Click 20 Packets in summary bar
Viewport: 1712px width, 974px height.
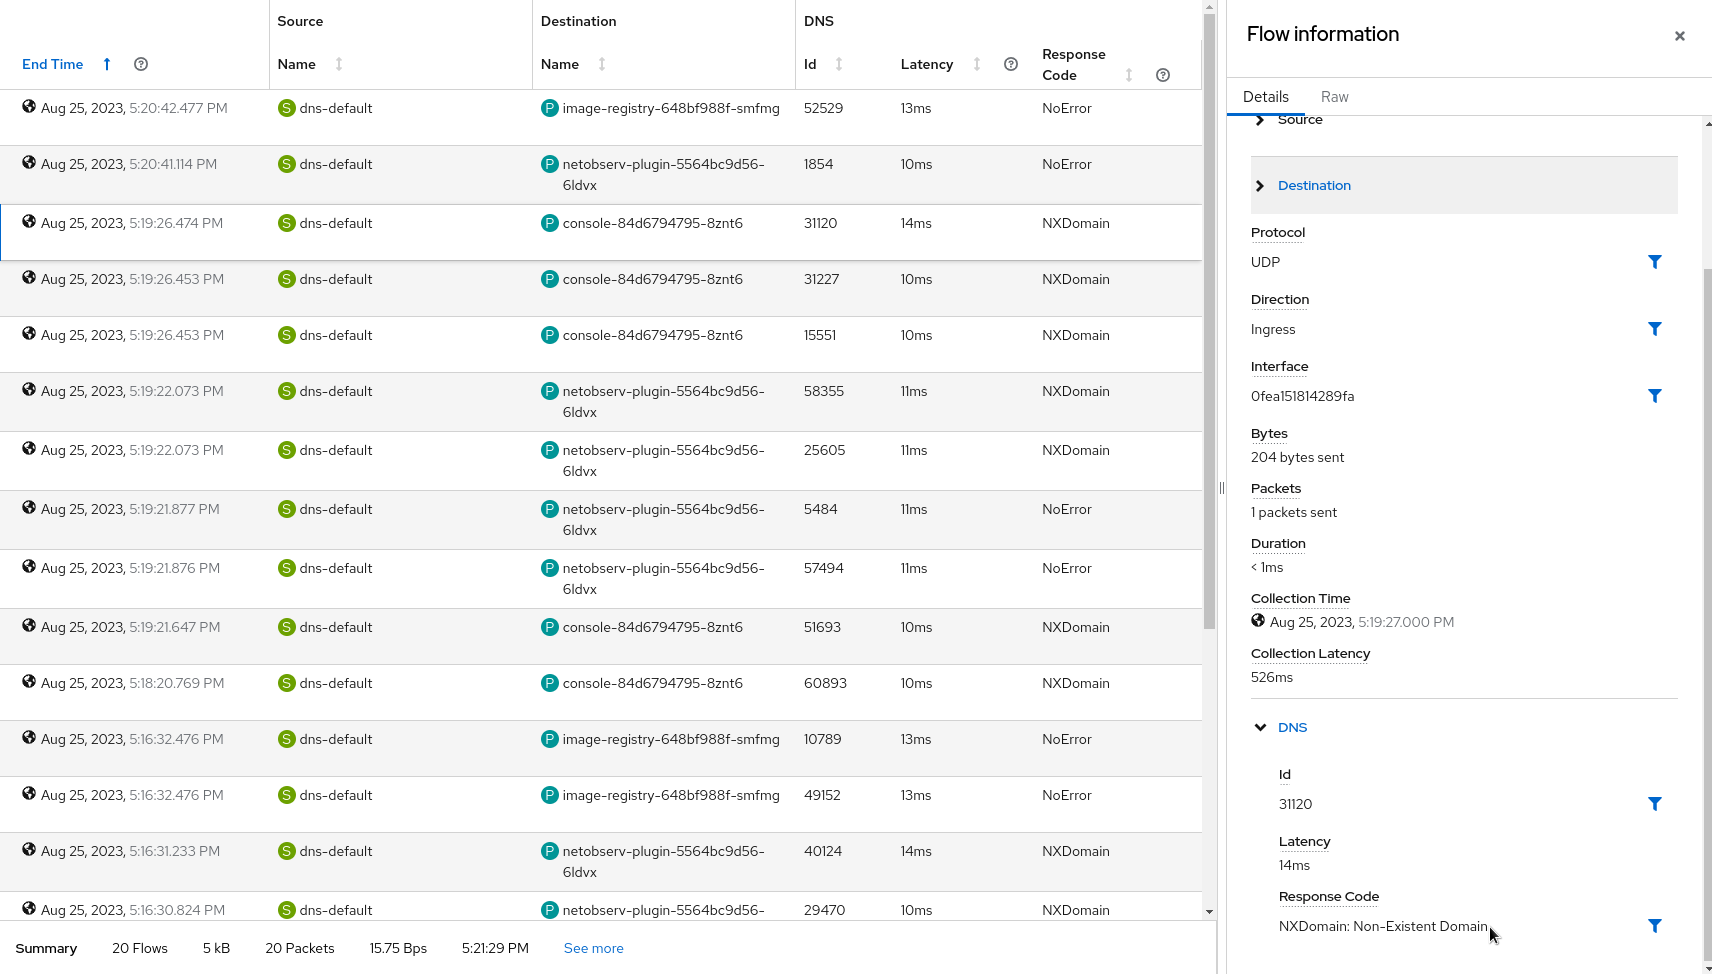point(300,948)
